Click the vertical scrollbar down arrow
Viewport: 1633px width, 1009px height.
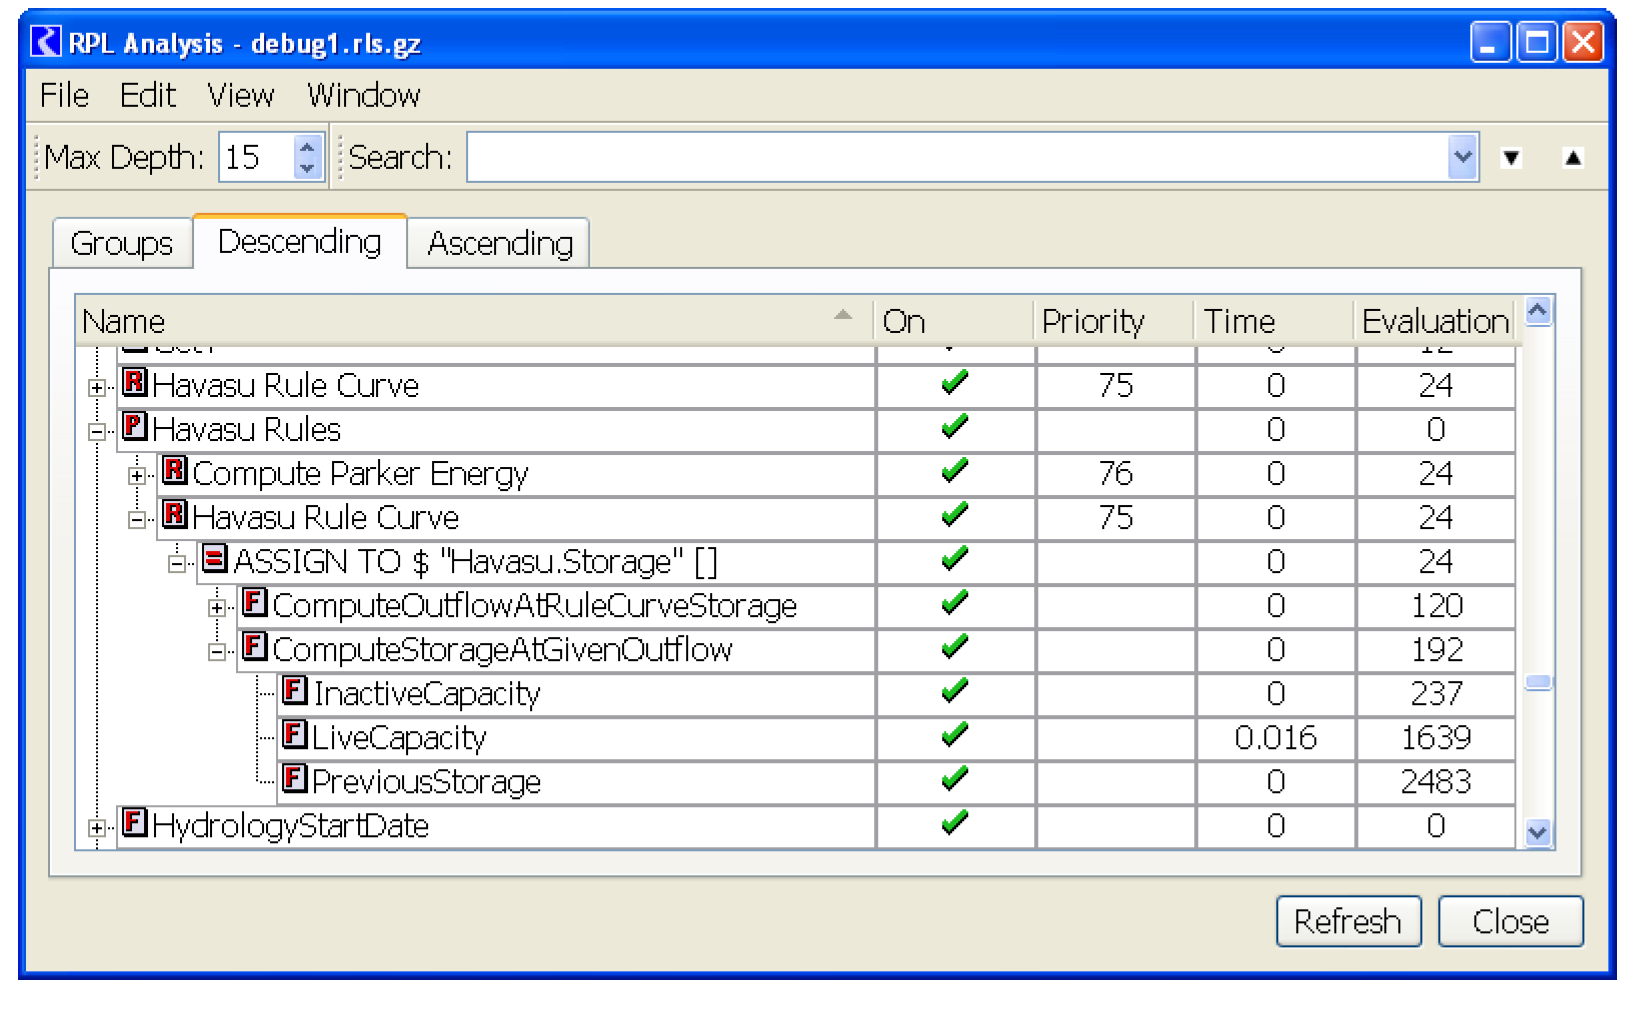(1537, 832)
